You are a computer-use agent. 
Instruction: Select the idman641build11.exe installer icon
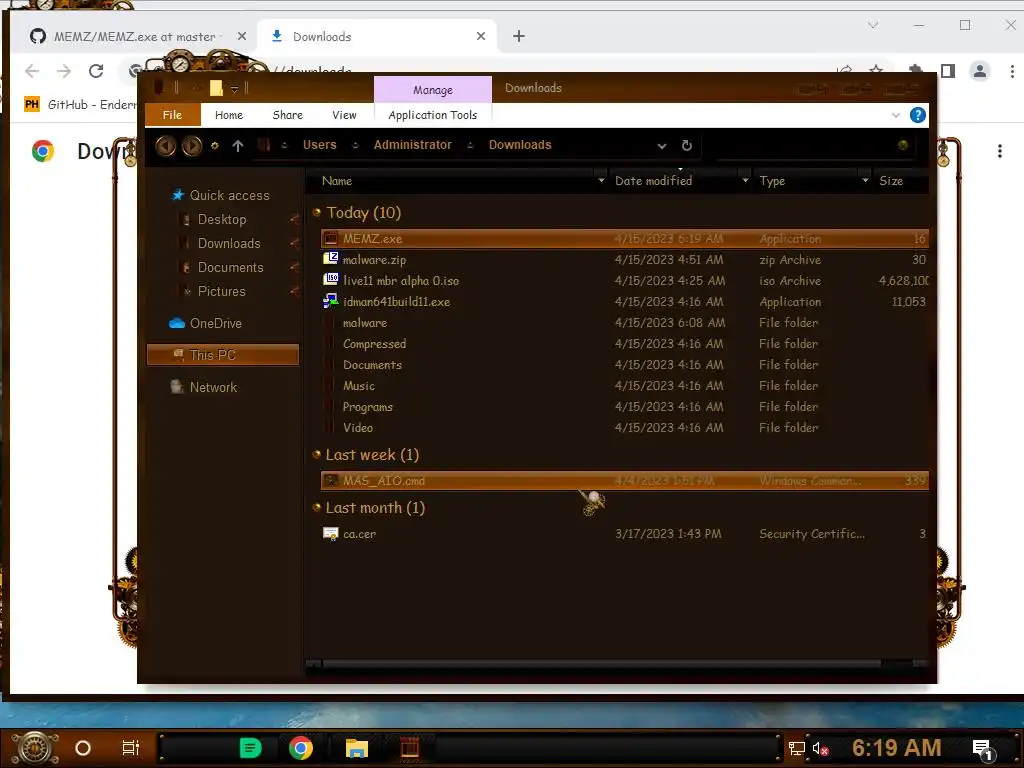click(x=331, y=300)
